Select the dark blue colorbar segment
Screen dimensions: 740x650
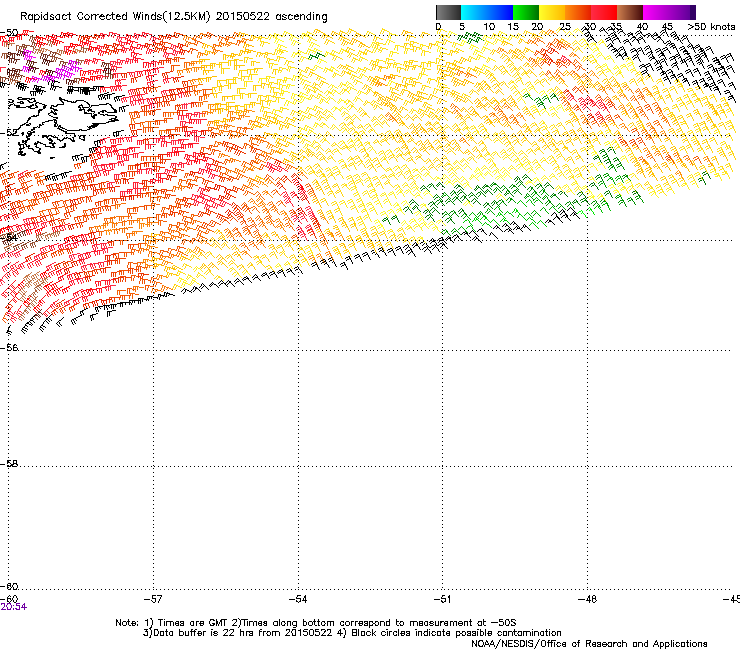[x=500, y=12]
